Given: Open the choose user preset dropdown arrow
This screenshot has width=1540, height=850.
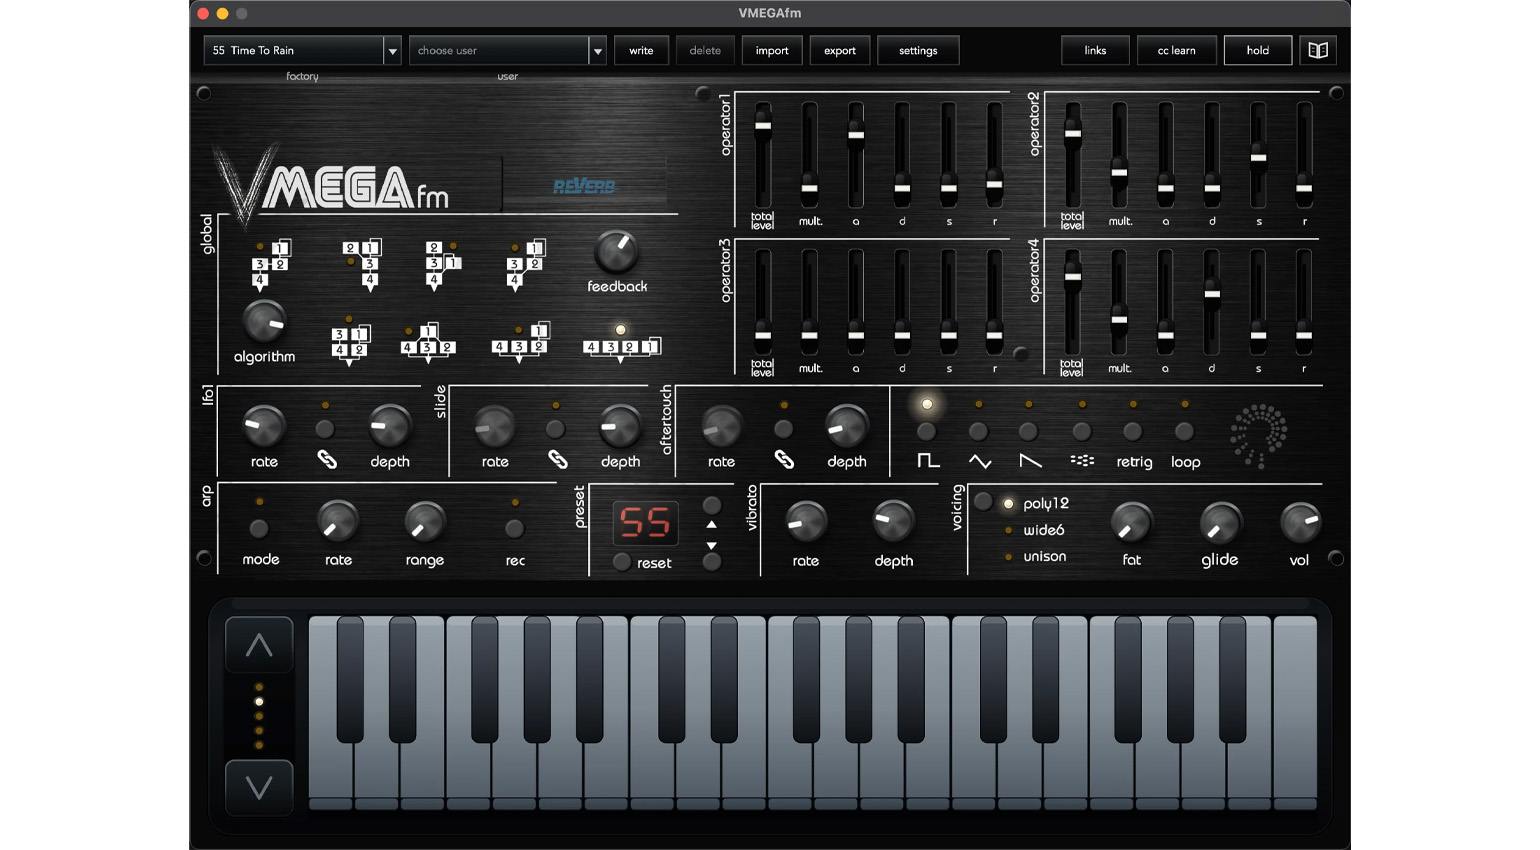Looking at the screenshot, I should (x=597, y=51).
